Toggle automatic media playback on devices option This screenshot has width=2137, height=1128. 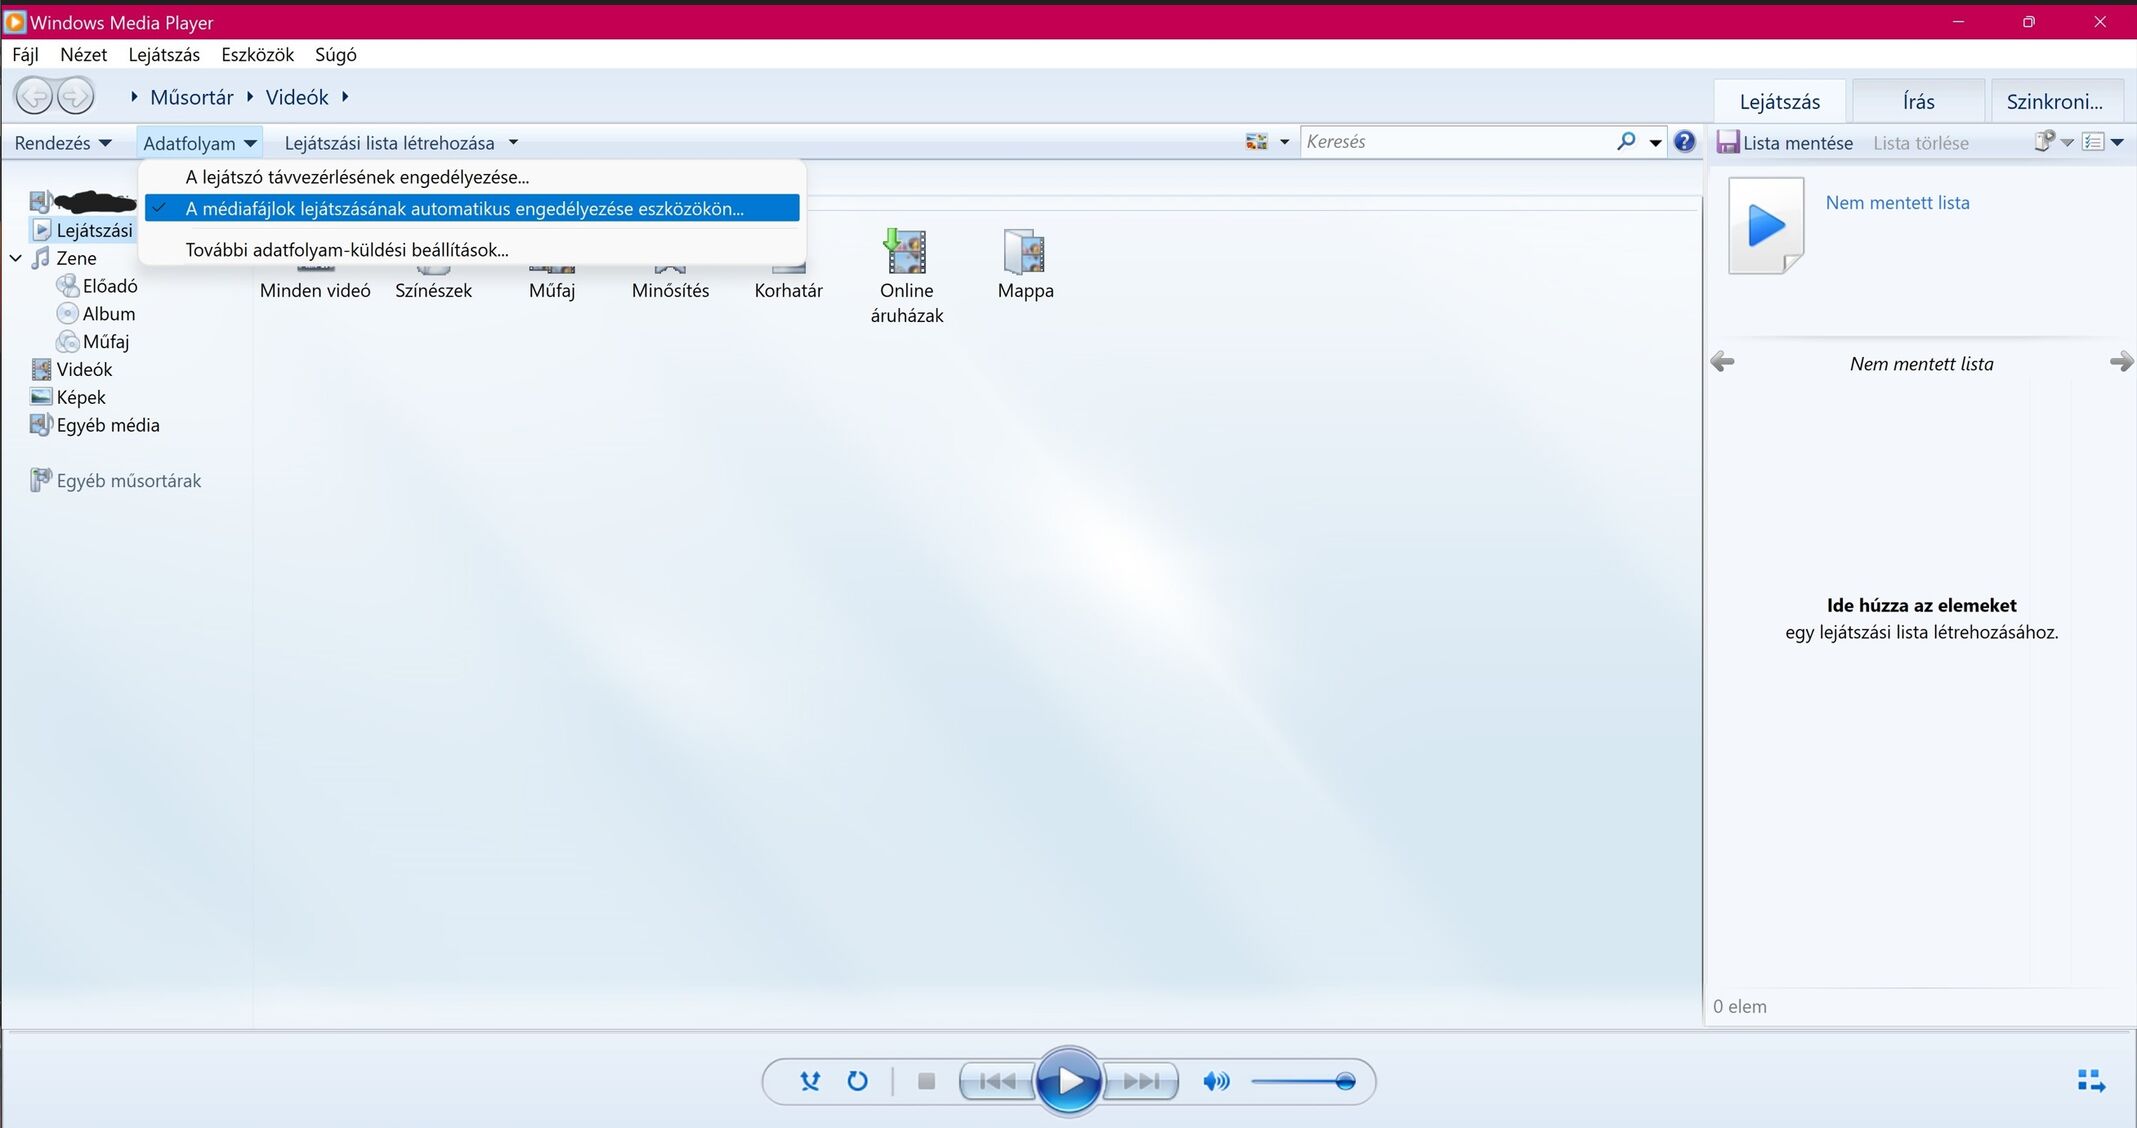coord(472,208)
